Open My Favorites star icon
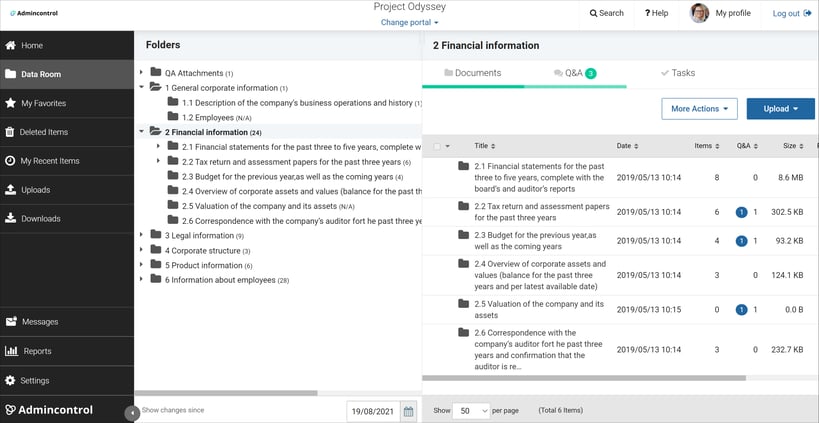Screen dimensions: 819x423 (x=10, y=103)
